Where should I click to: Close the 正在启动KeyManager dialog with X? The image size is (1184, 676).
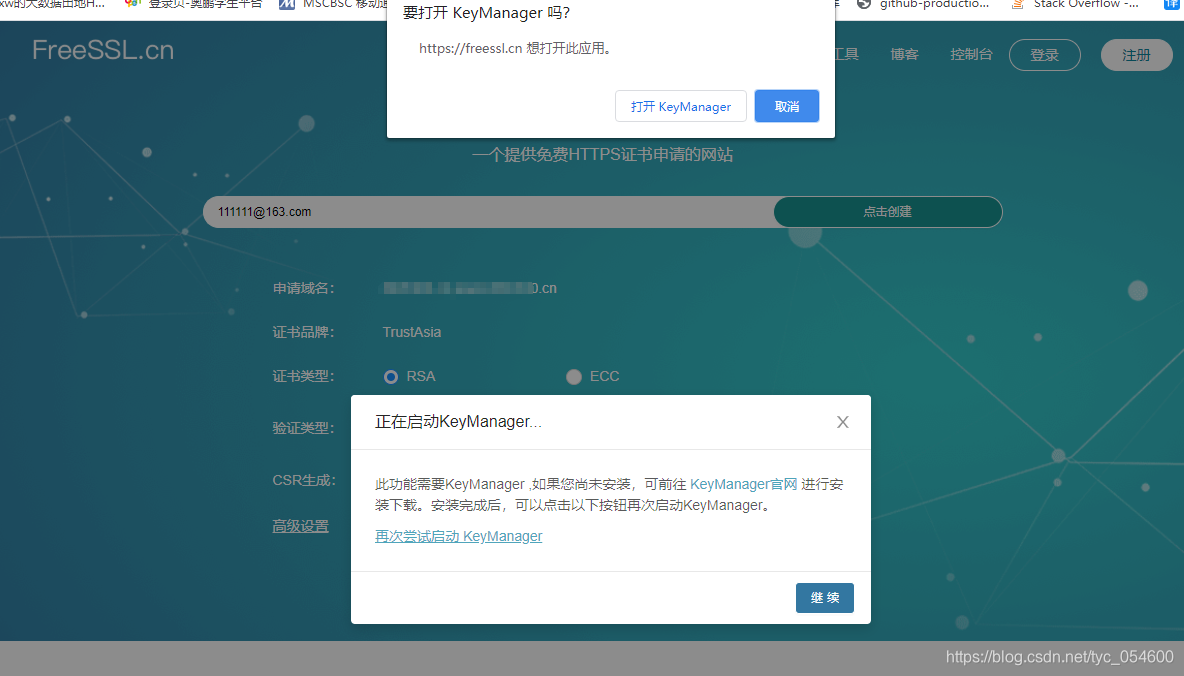[x=842, y=422]
